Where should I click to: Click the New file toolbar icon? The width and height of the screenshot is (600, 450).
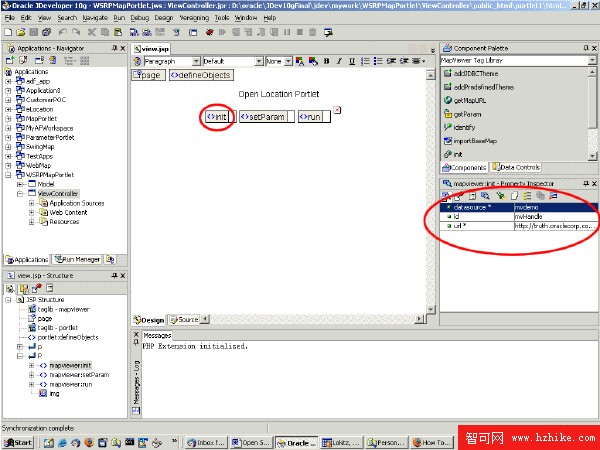click(x=8, y=33)
